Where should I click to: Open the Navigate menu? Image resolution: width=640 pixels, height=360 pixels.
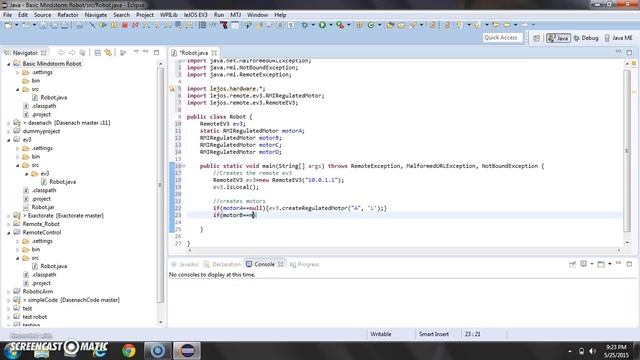tap(96, 15)
